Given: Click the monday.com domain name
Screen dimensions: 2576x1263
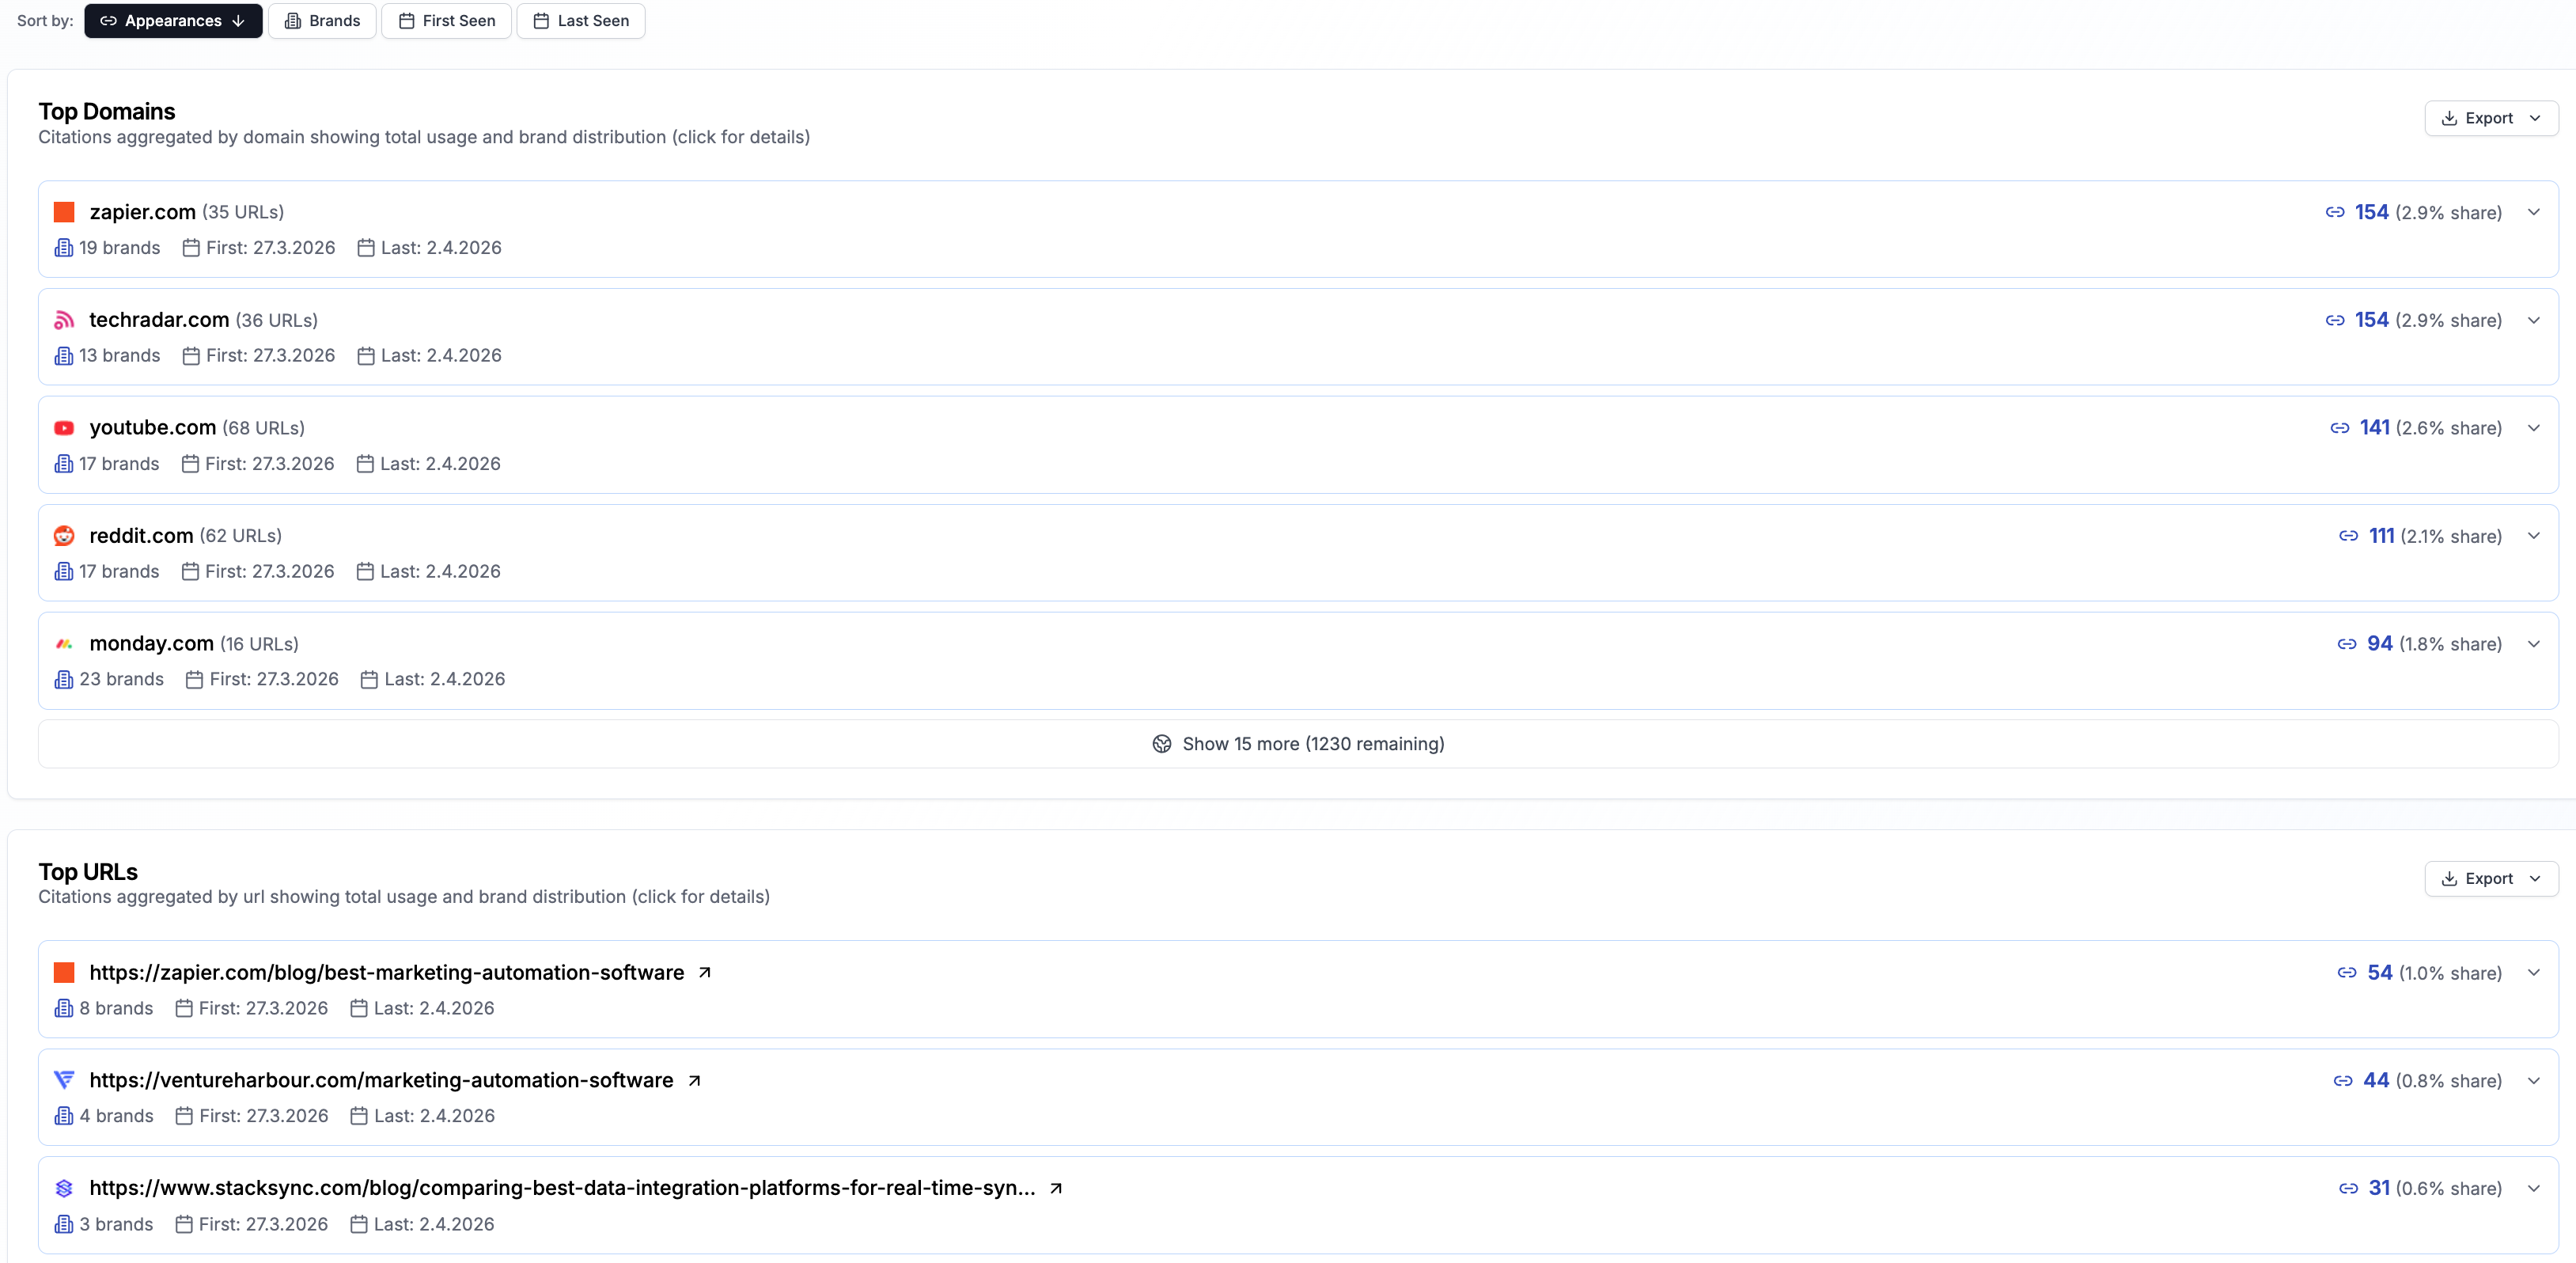Looking at the screenshot, I should [x=151, y=644].
